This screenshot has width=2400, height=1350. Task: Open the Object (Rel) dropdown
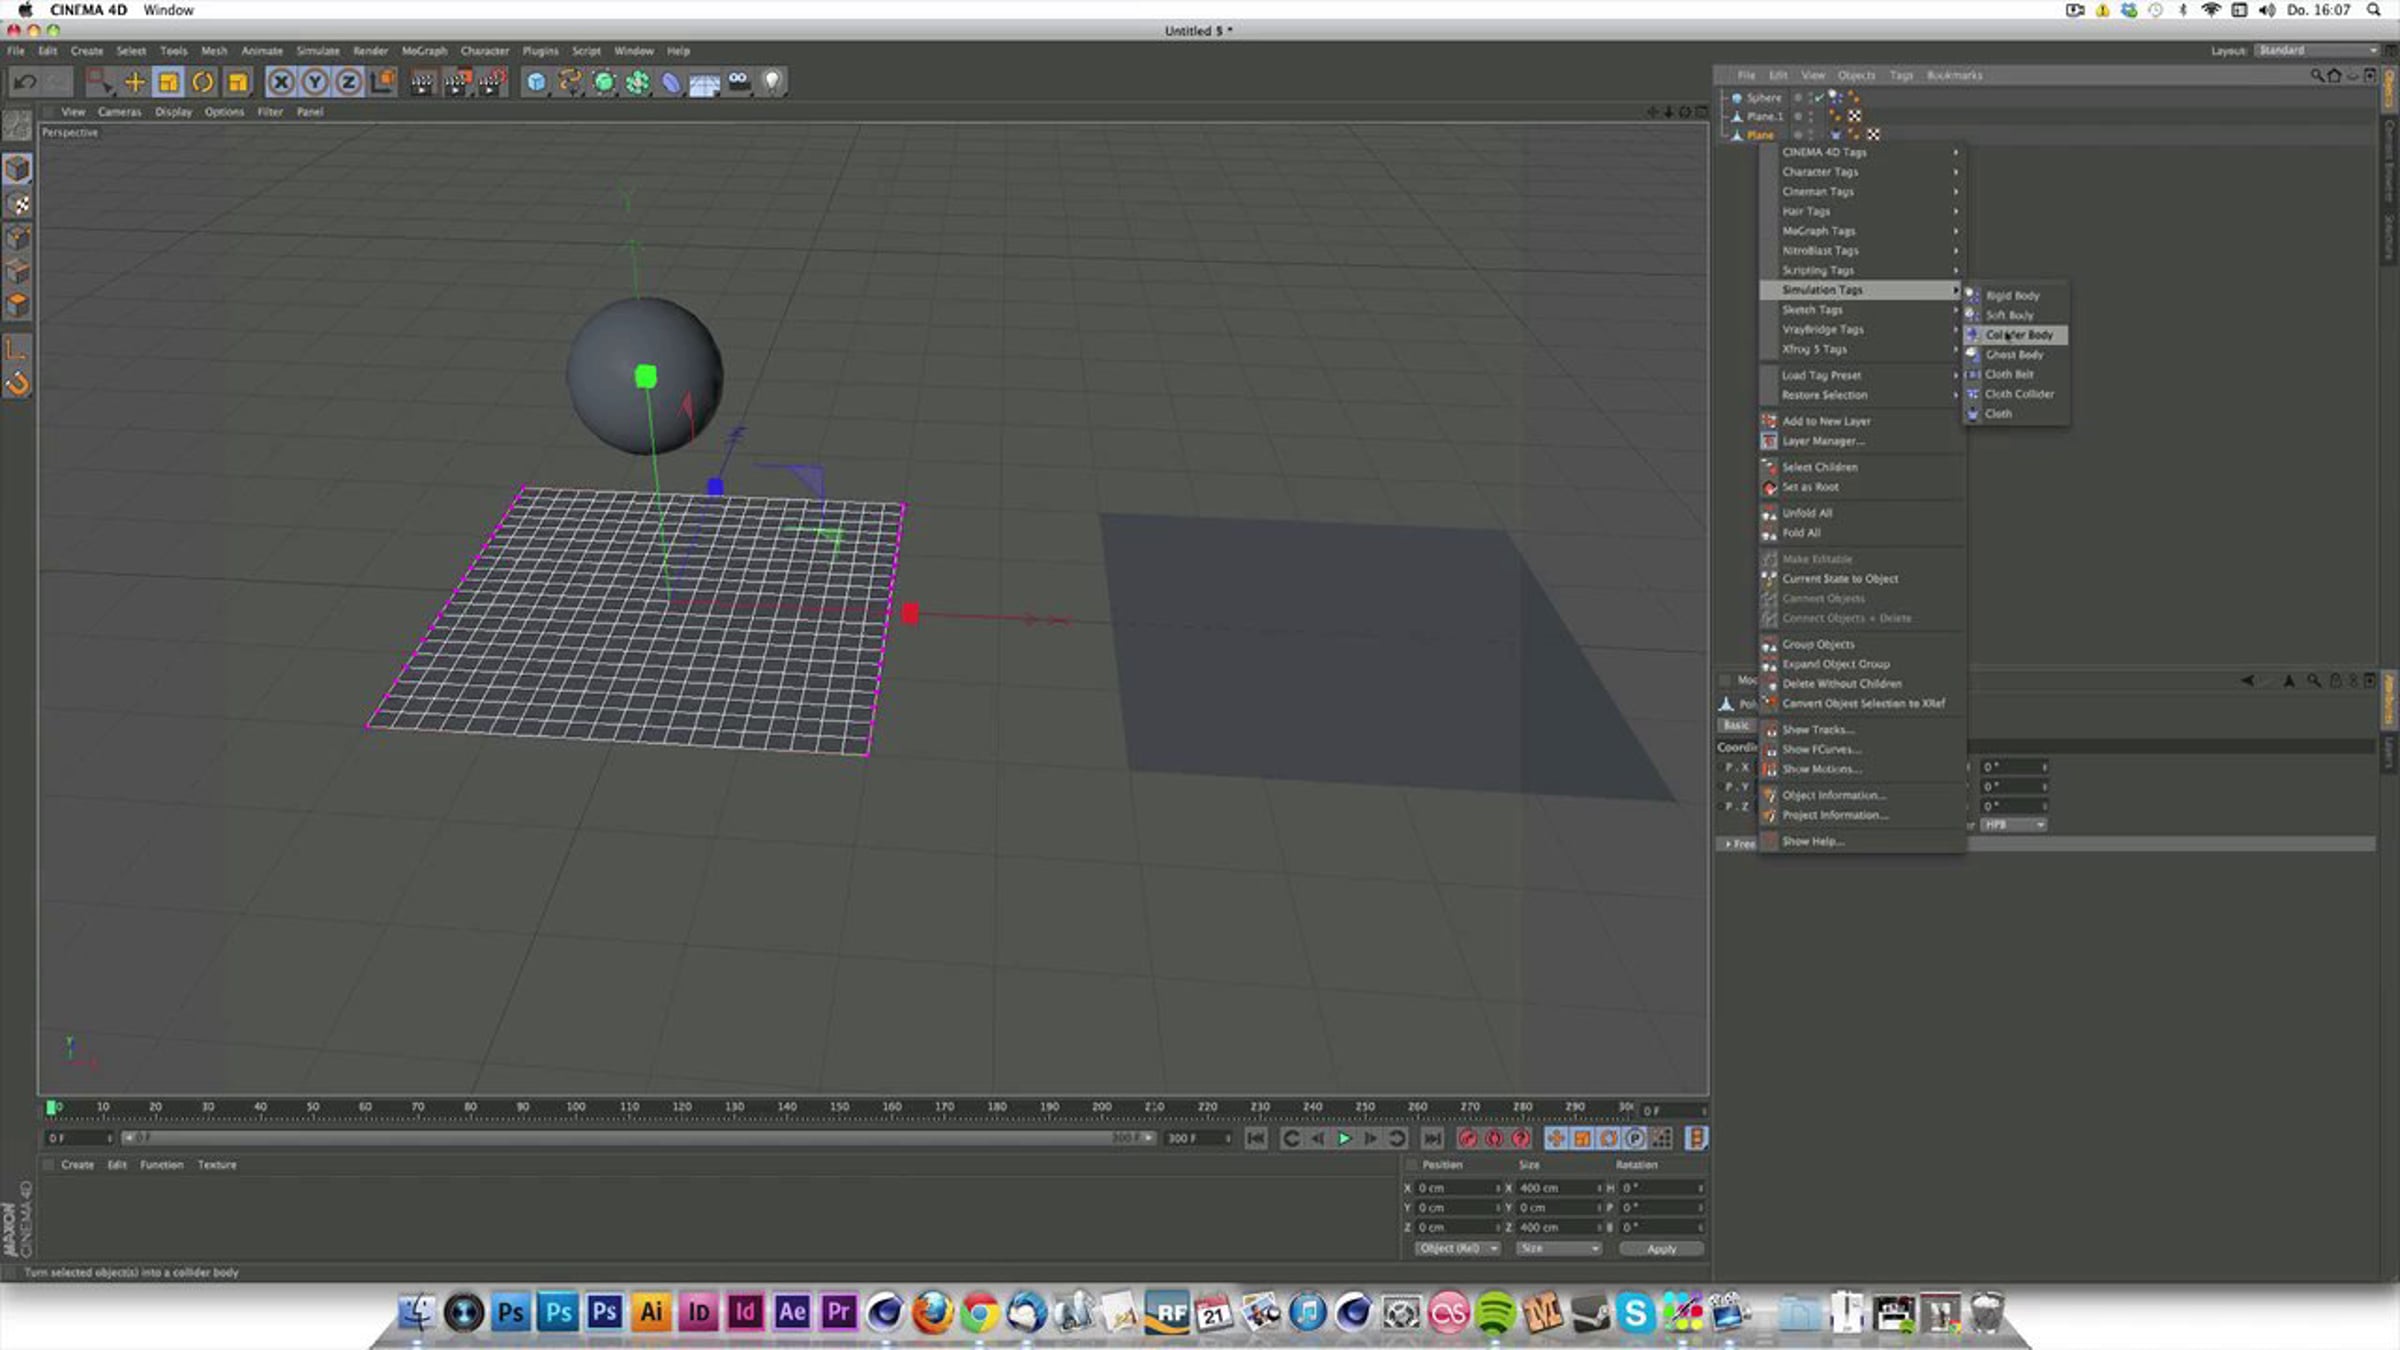pos(1458,1248)
